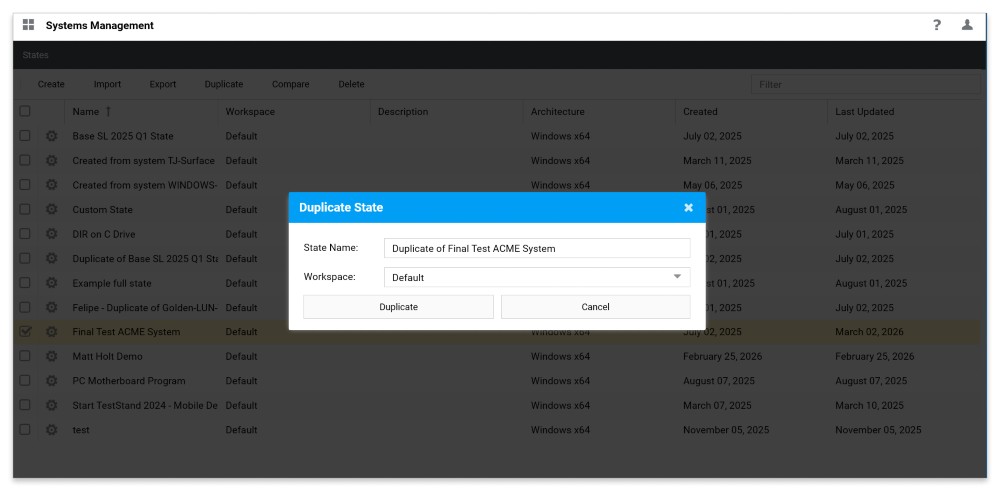Image resolution: width=1000 pixels, height=492 pixels.
Task: Sort by the Architecture column header
Action: [557, 112]
